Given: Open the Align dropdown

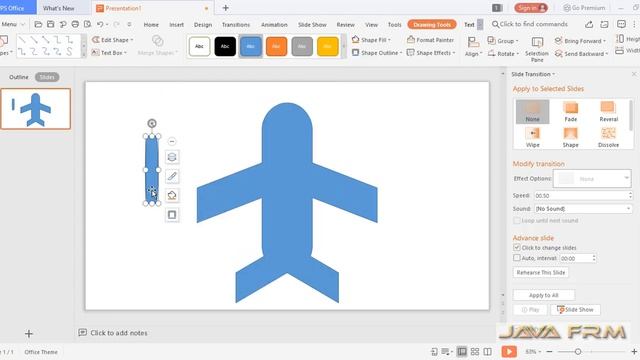Looking at the screenshot, I should pyautogui.click(x=473, y=47).
